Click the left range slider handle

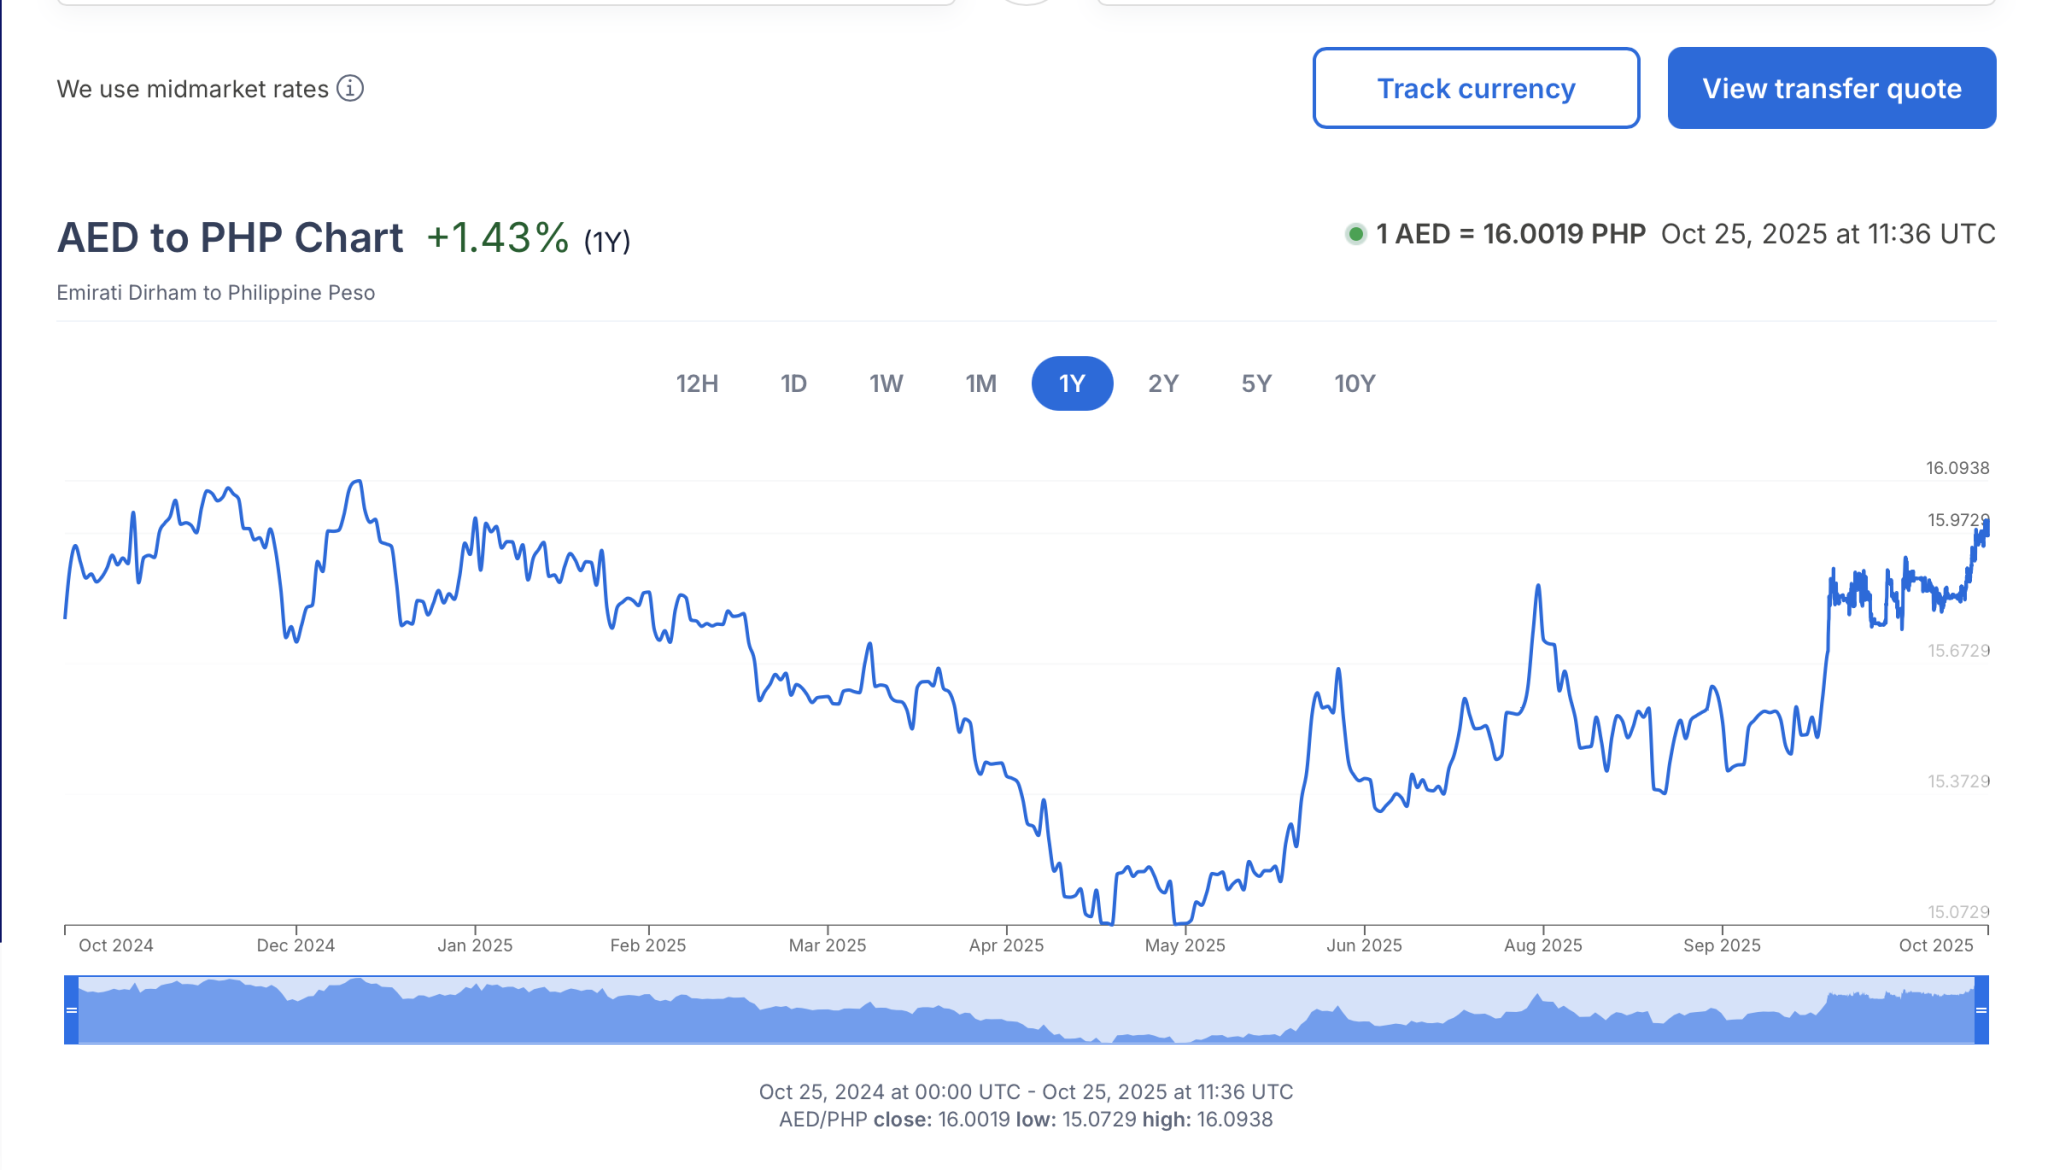point(71,1010)
